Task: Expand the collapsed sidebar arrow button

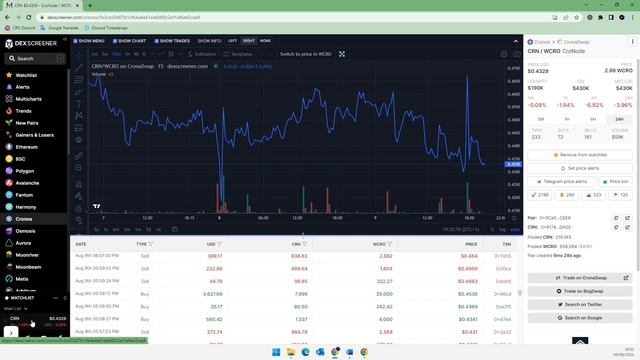Action: click(x=11, y=332)
